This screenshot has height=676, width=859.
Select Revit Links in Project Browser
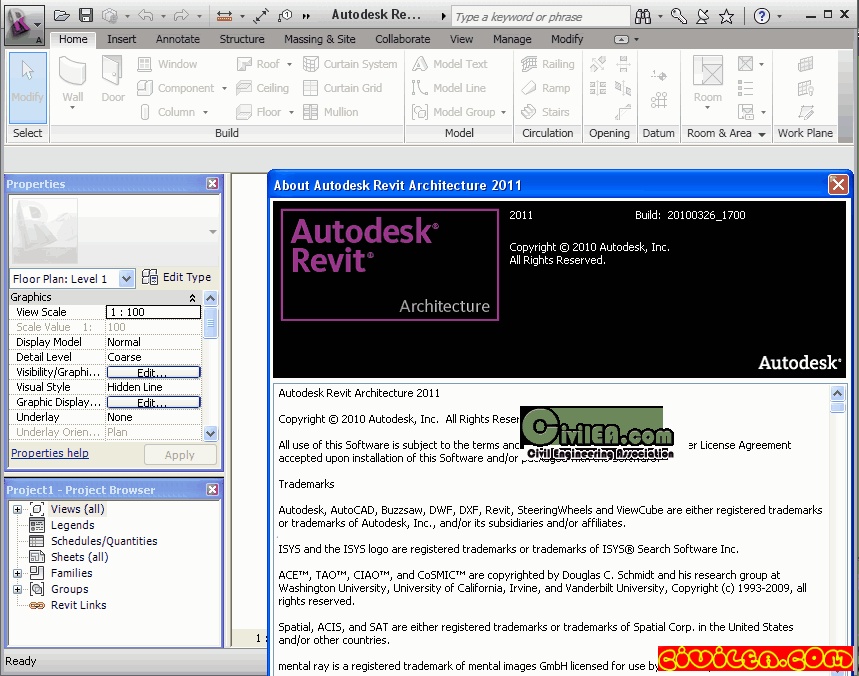click(x=78, y=605)
